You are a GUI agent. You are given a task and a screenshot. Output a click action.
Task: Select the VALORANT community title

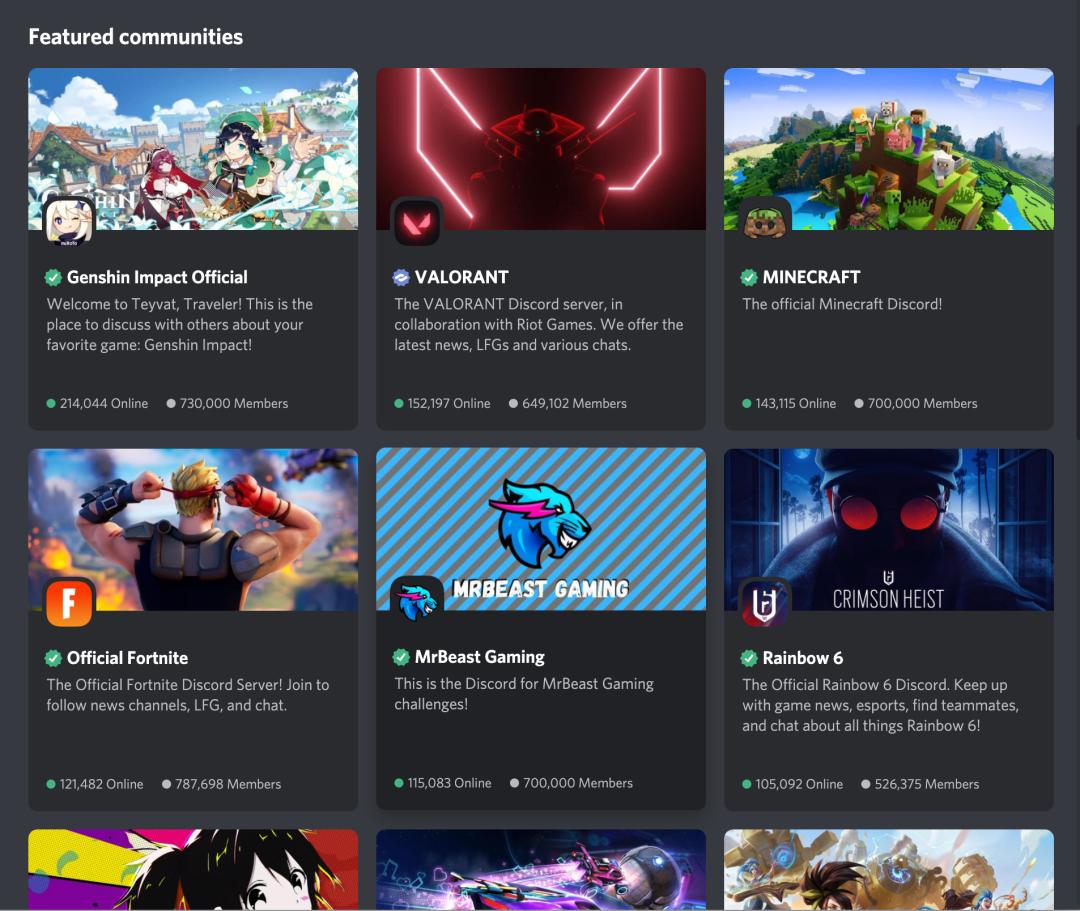pos(461,278)
